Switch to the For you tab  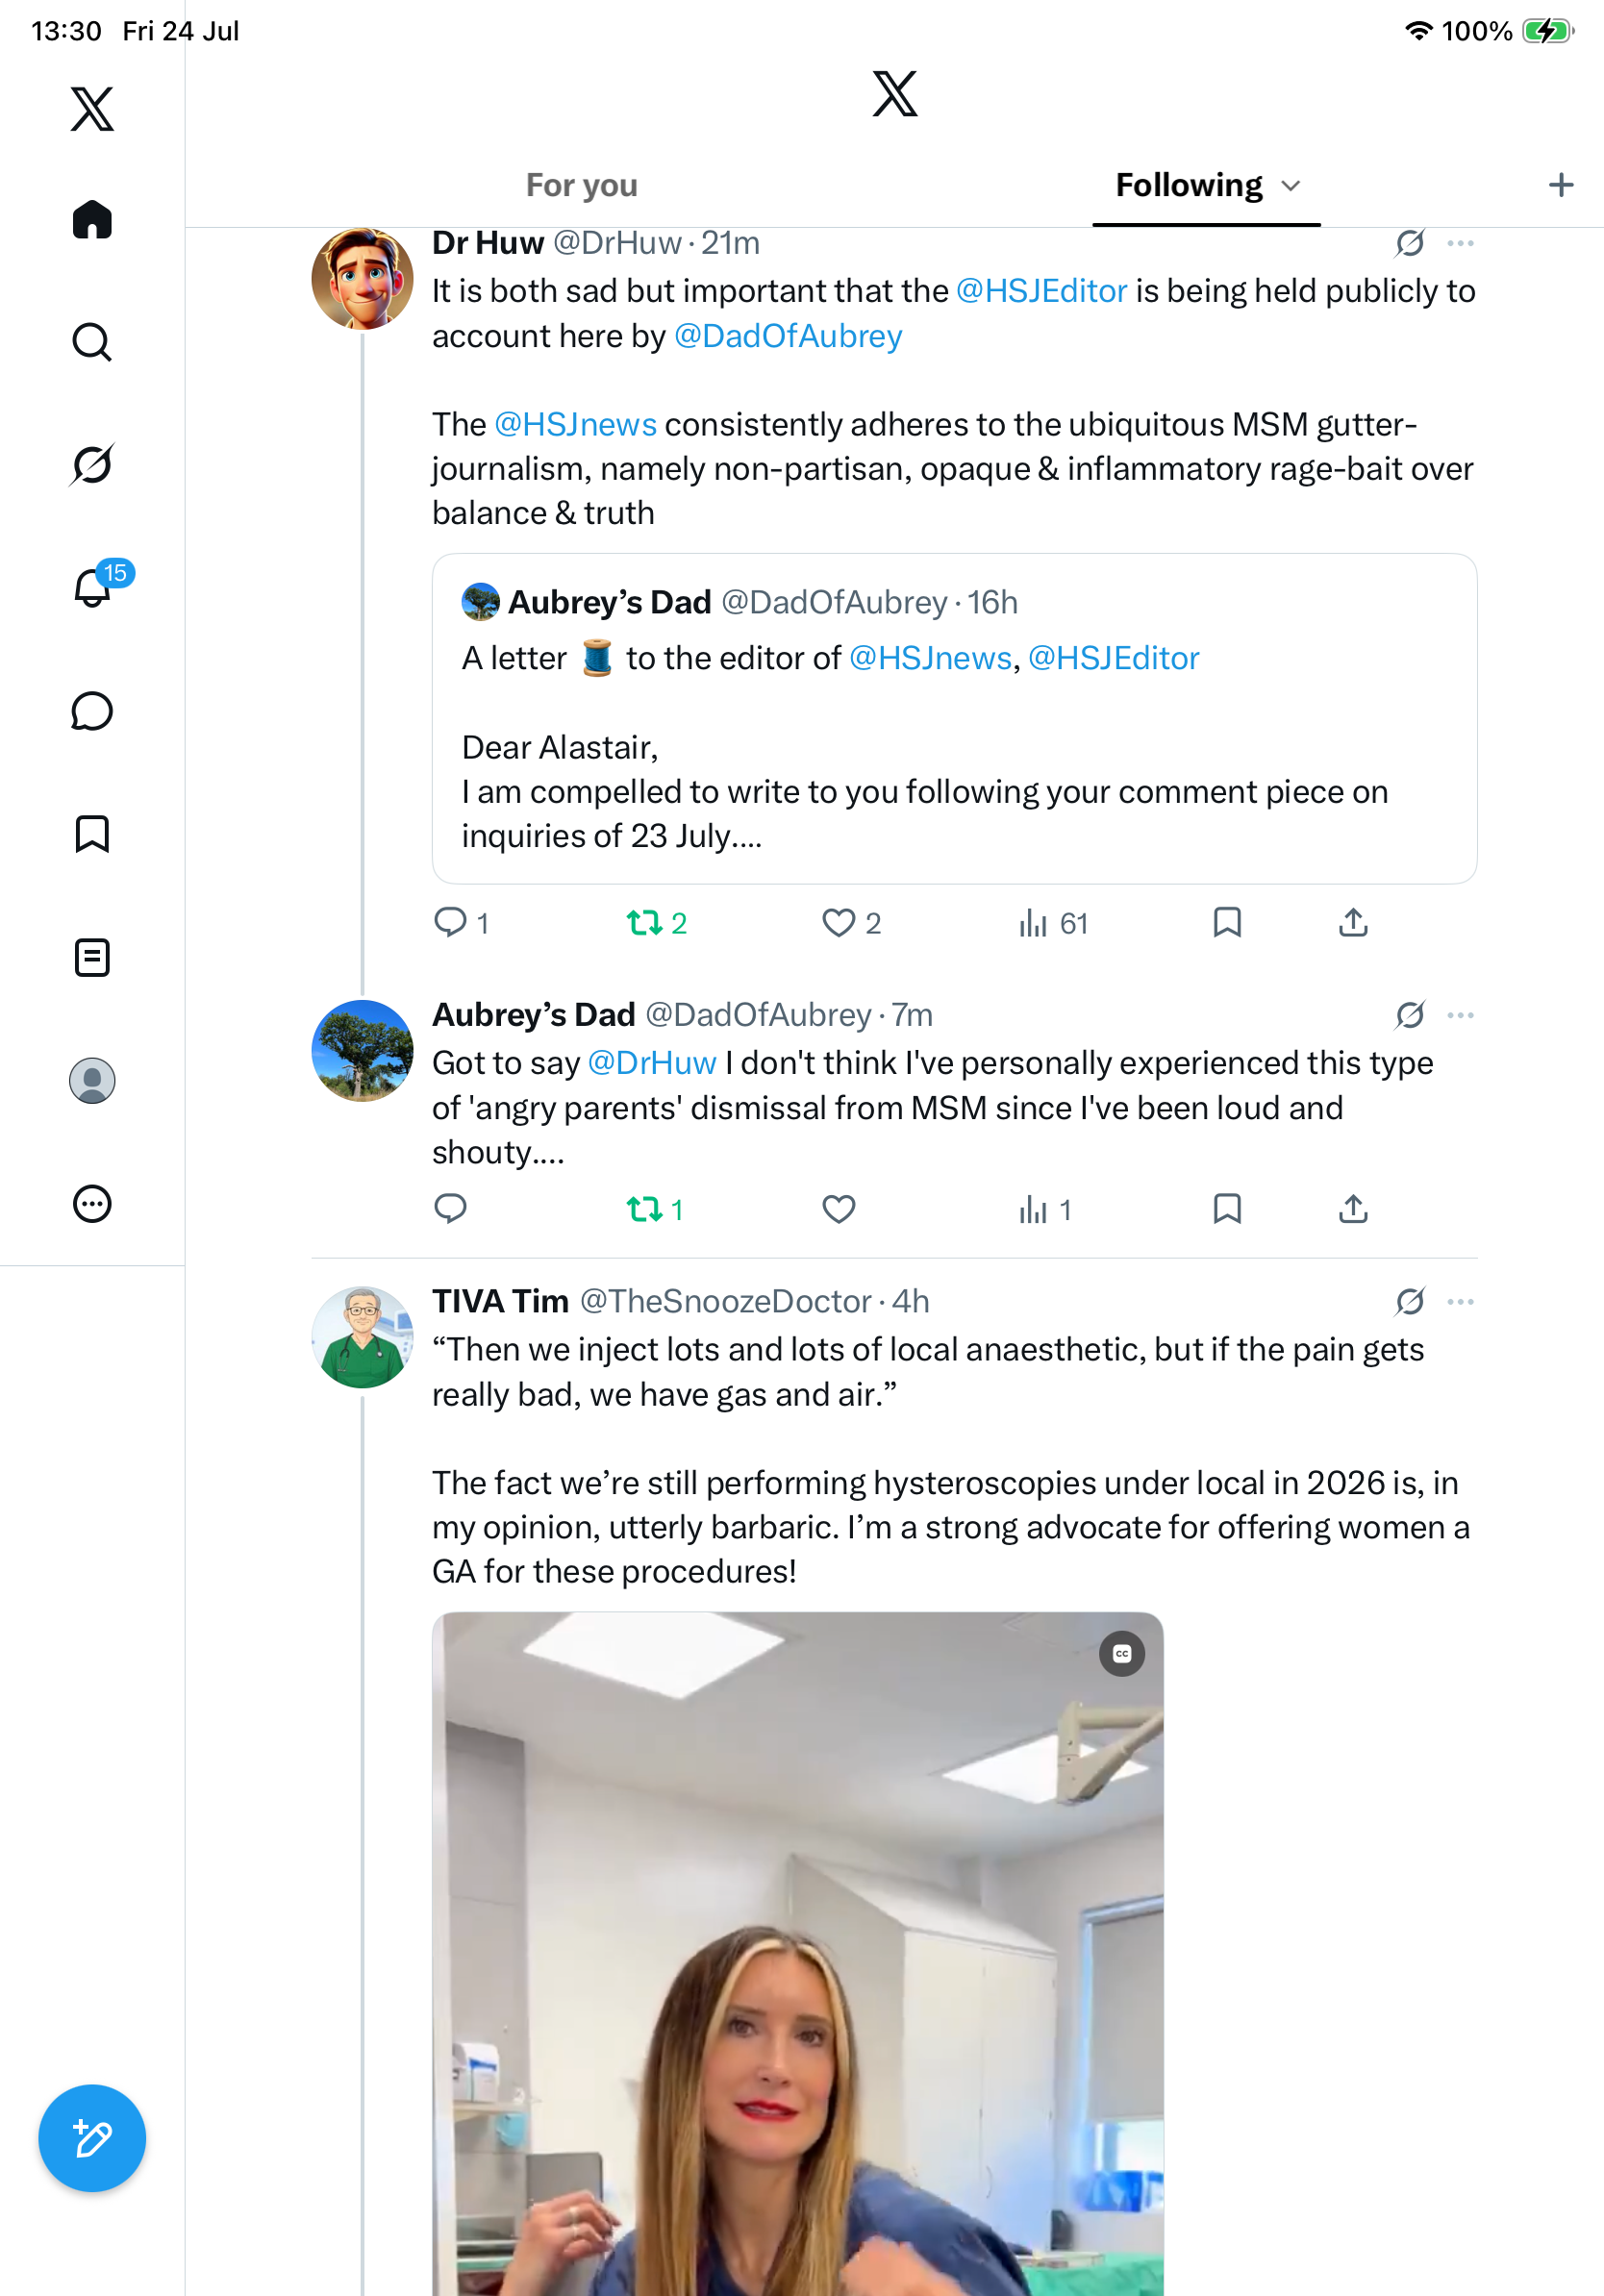tap(582, 185)
